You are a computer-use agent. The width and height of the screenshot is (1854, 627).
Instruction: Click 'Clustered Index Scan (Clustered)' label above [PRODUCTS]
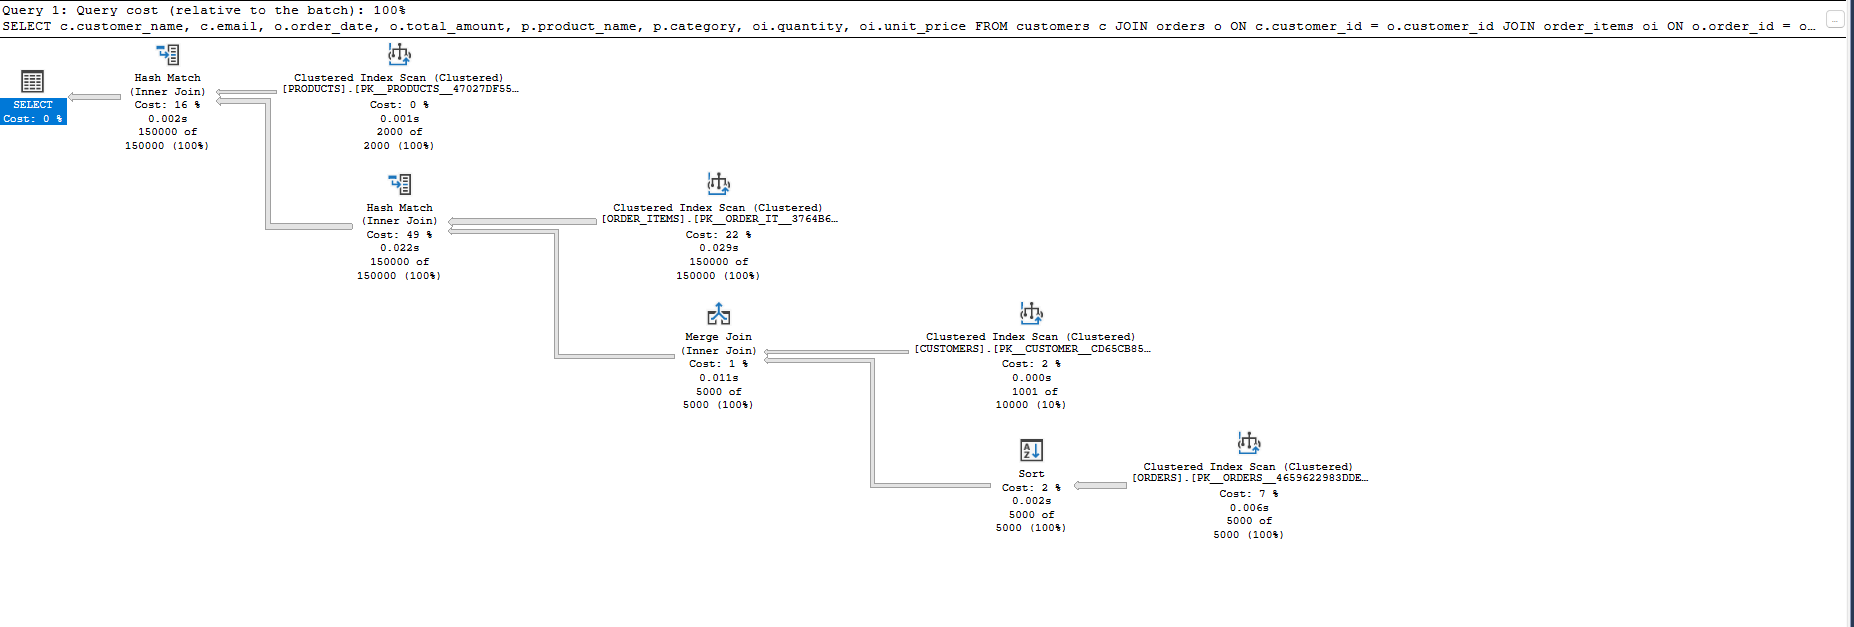399,78
